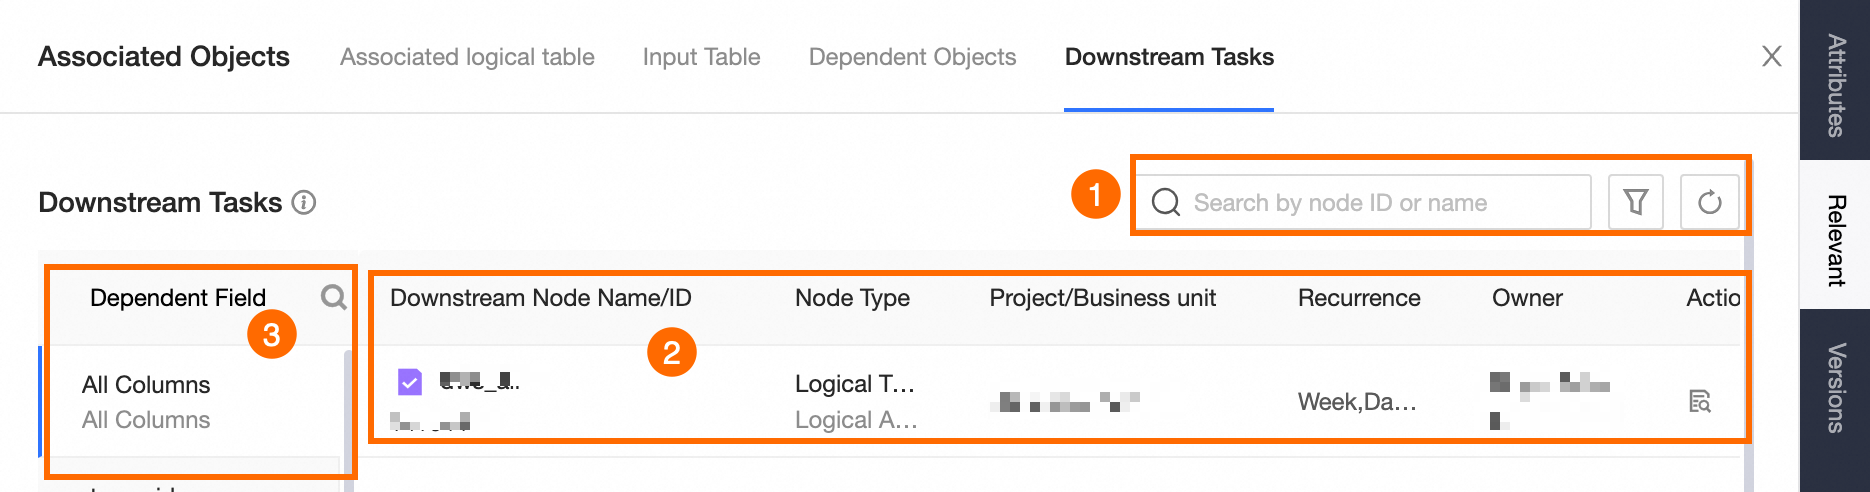Select the Relevant side tab

[x=1836, y=240]
